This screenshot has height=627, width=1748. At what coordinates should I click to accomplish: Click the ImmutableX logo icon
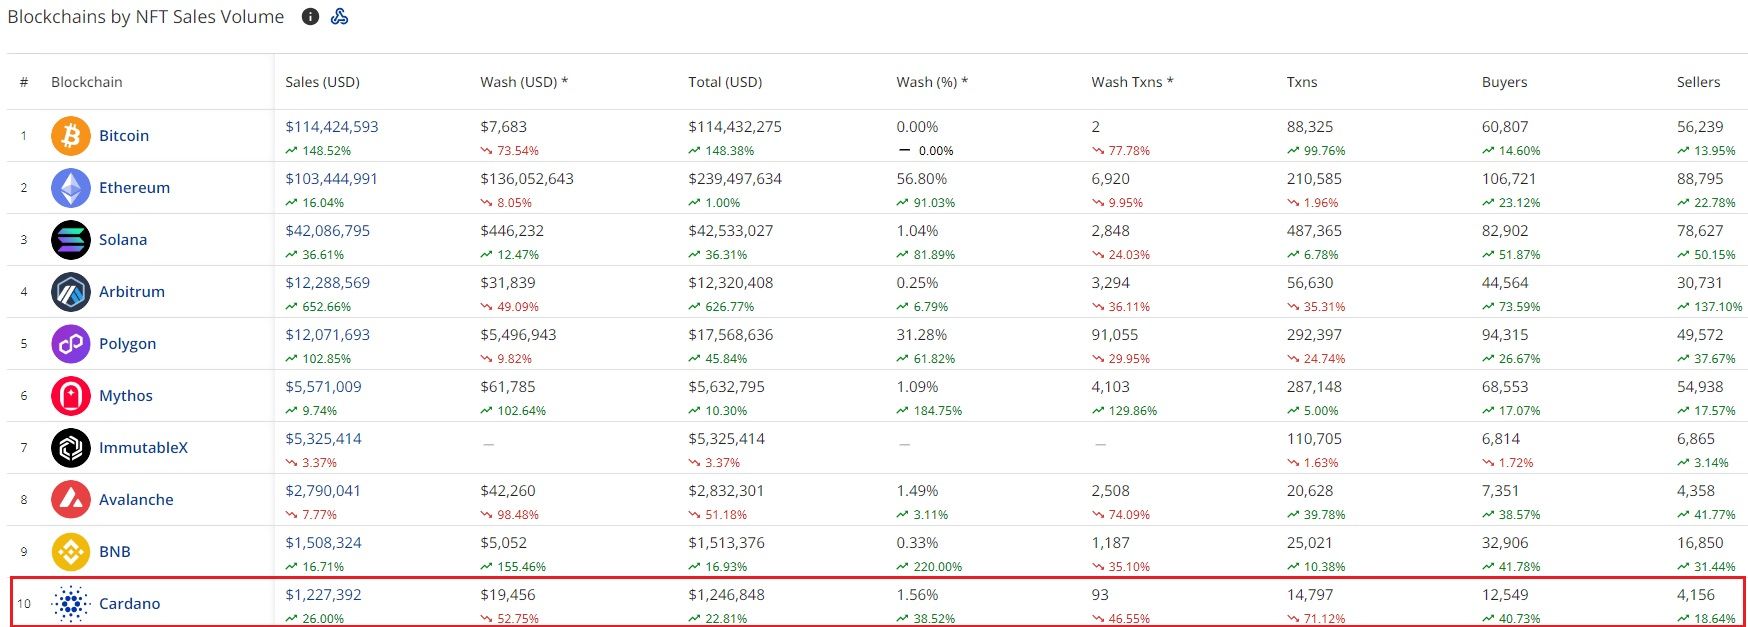point(71,448)
